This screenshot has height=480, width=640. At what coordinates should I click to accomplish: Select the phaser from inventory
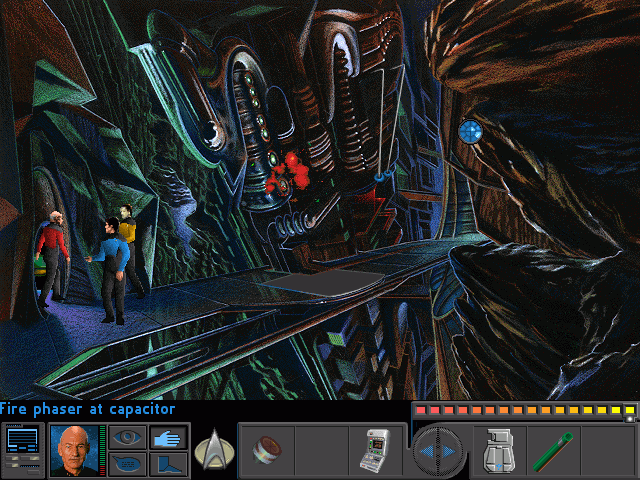498,451
